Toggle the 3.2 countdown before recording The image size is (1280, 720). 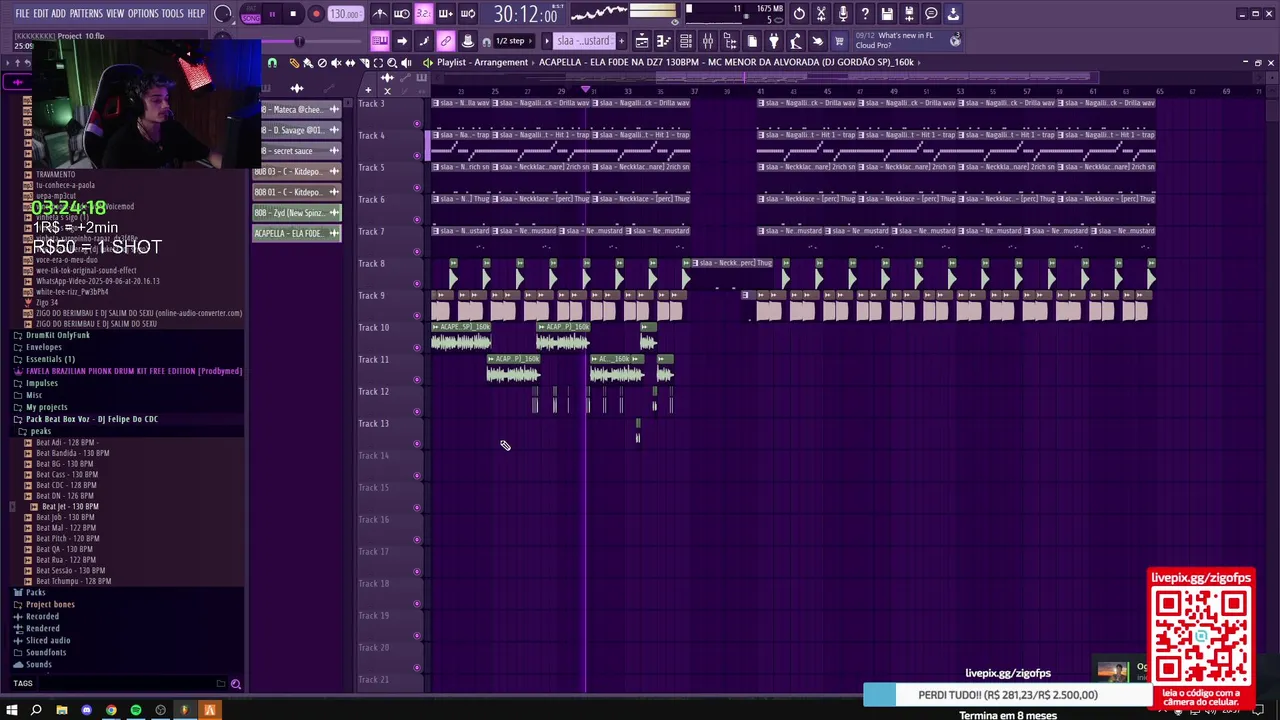(x=424, y=14)
